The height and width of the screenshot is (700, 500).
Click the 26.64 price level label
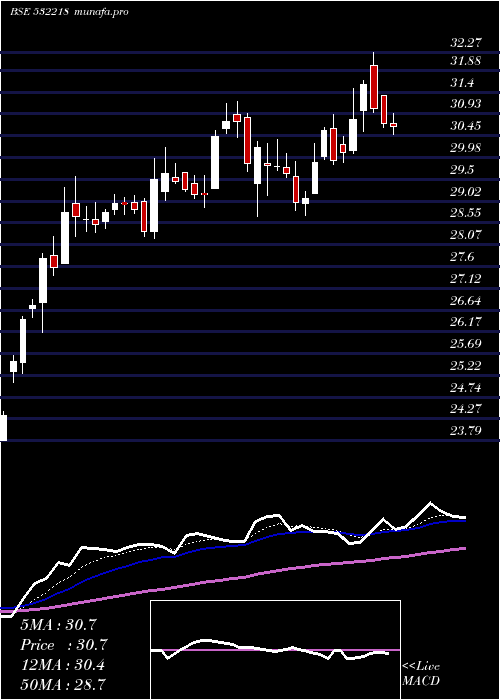[x=466, y=300]
